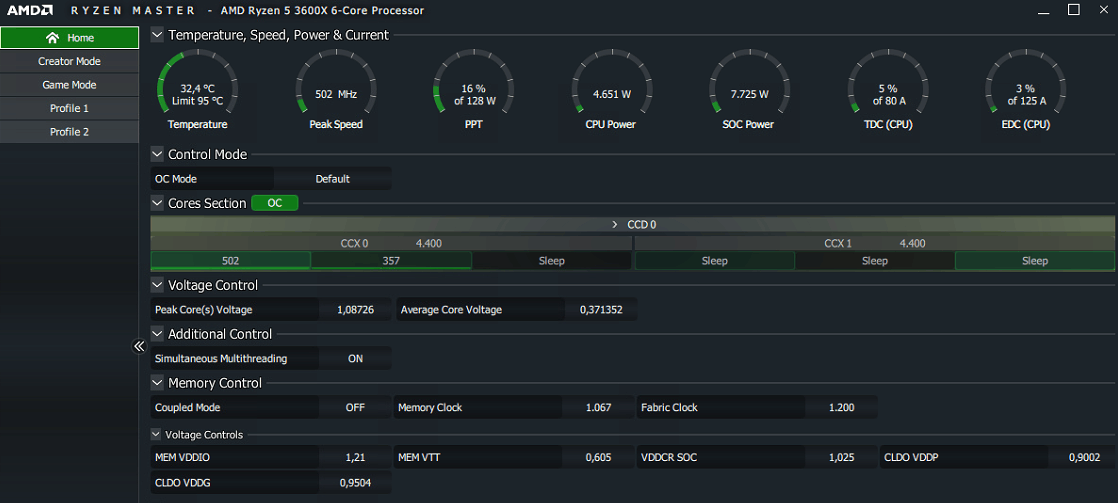Open the Creator Mode tab

(x=69, y=61)
